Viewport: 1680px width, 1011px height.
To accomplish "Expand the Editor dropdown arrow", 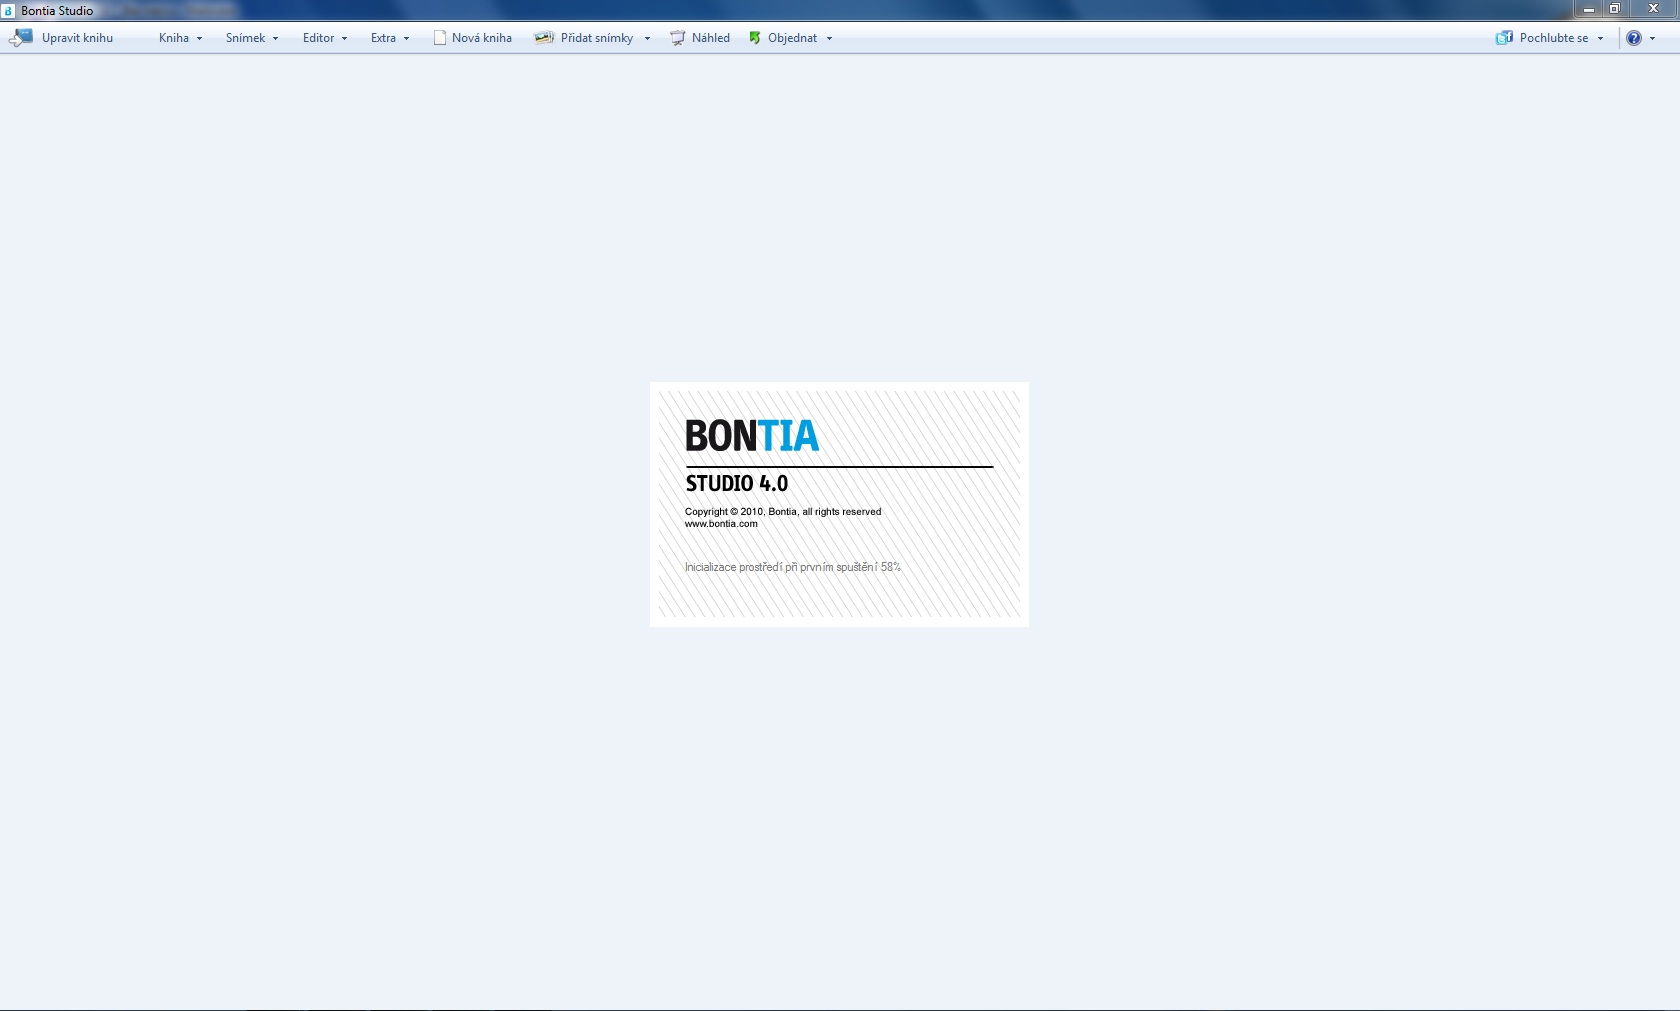I will (345, 39).
